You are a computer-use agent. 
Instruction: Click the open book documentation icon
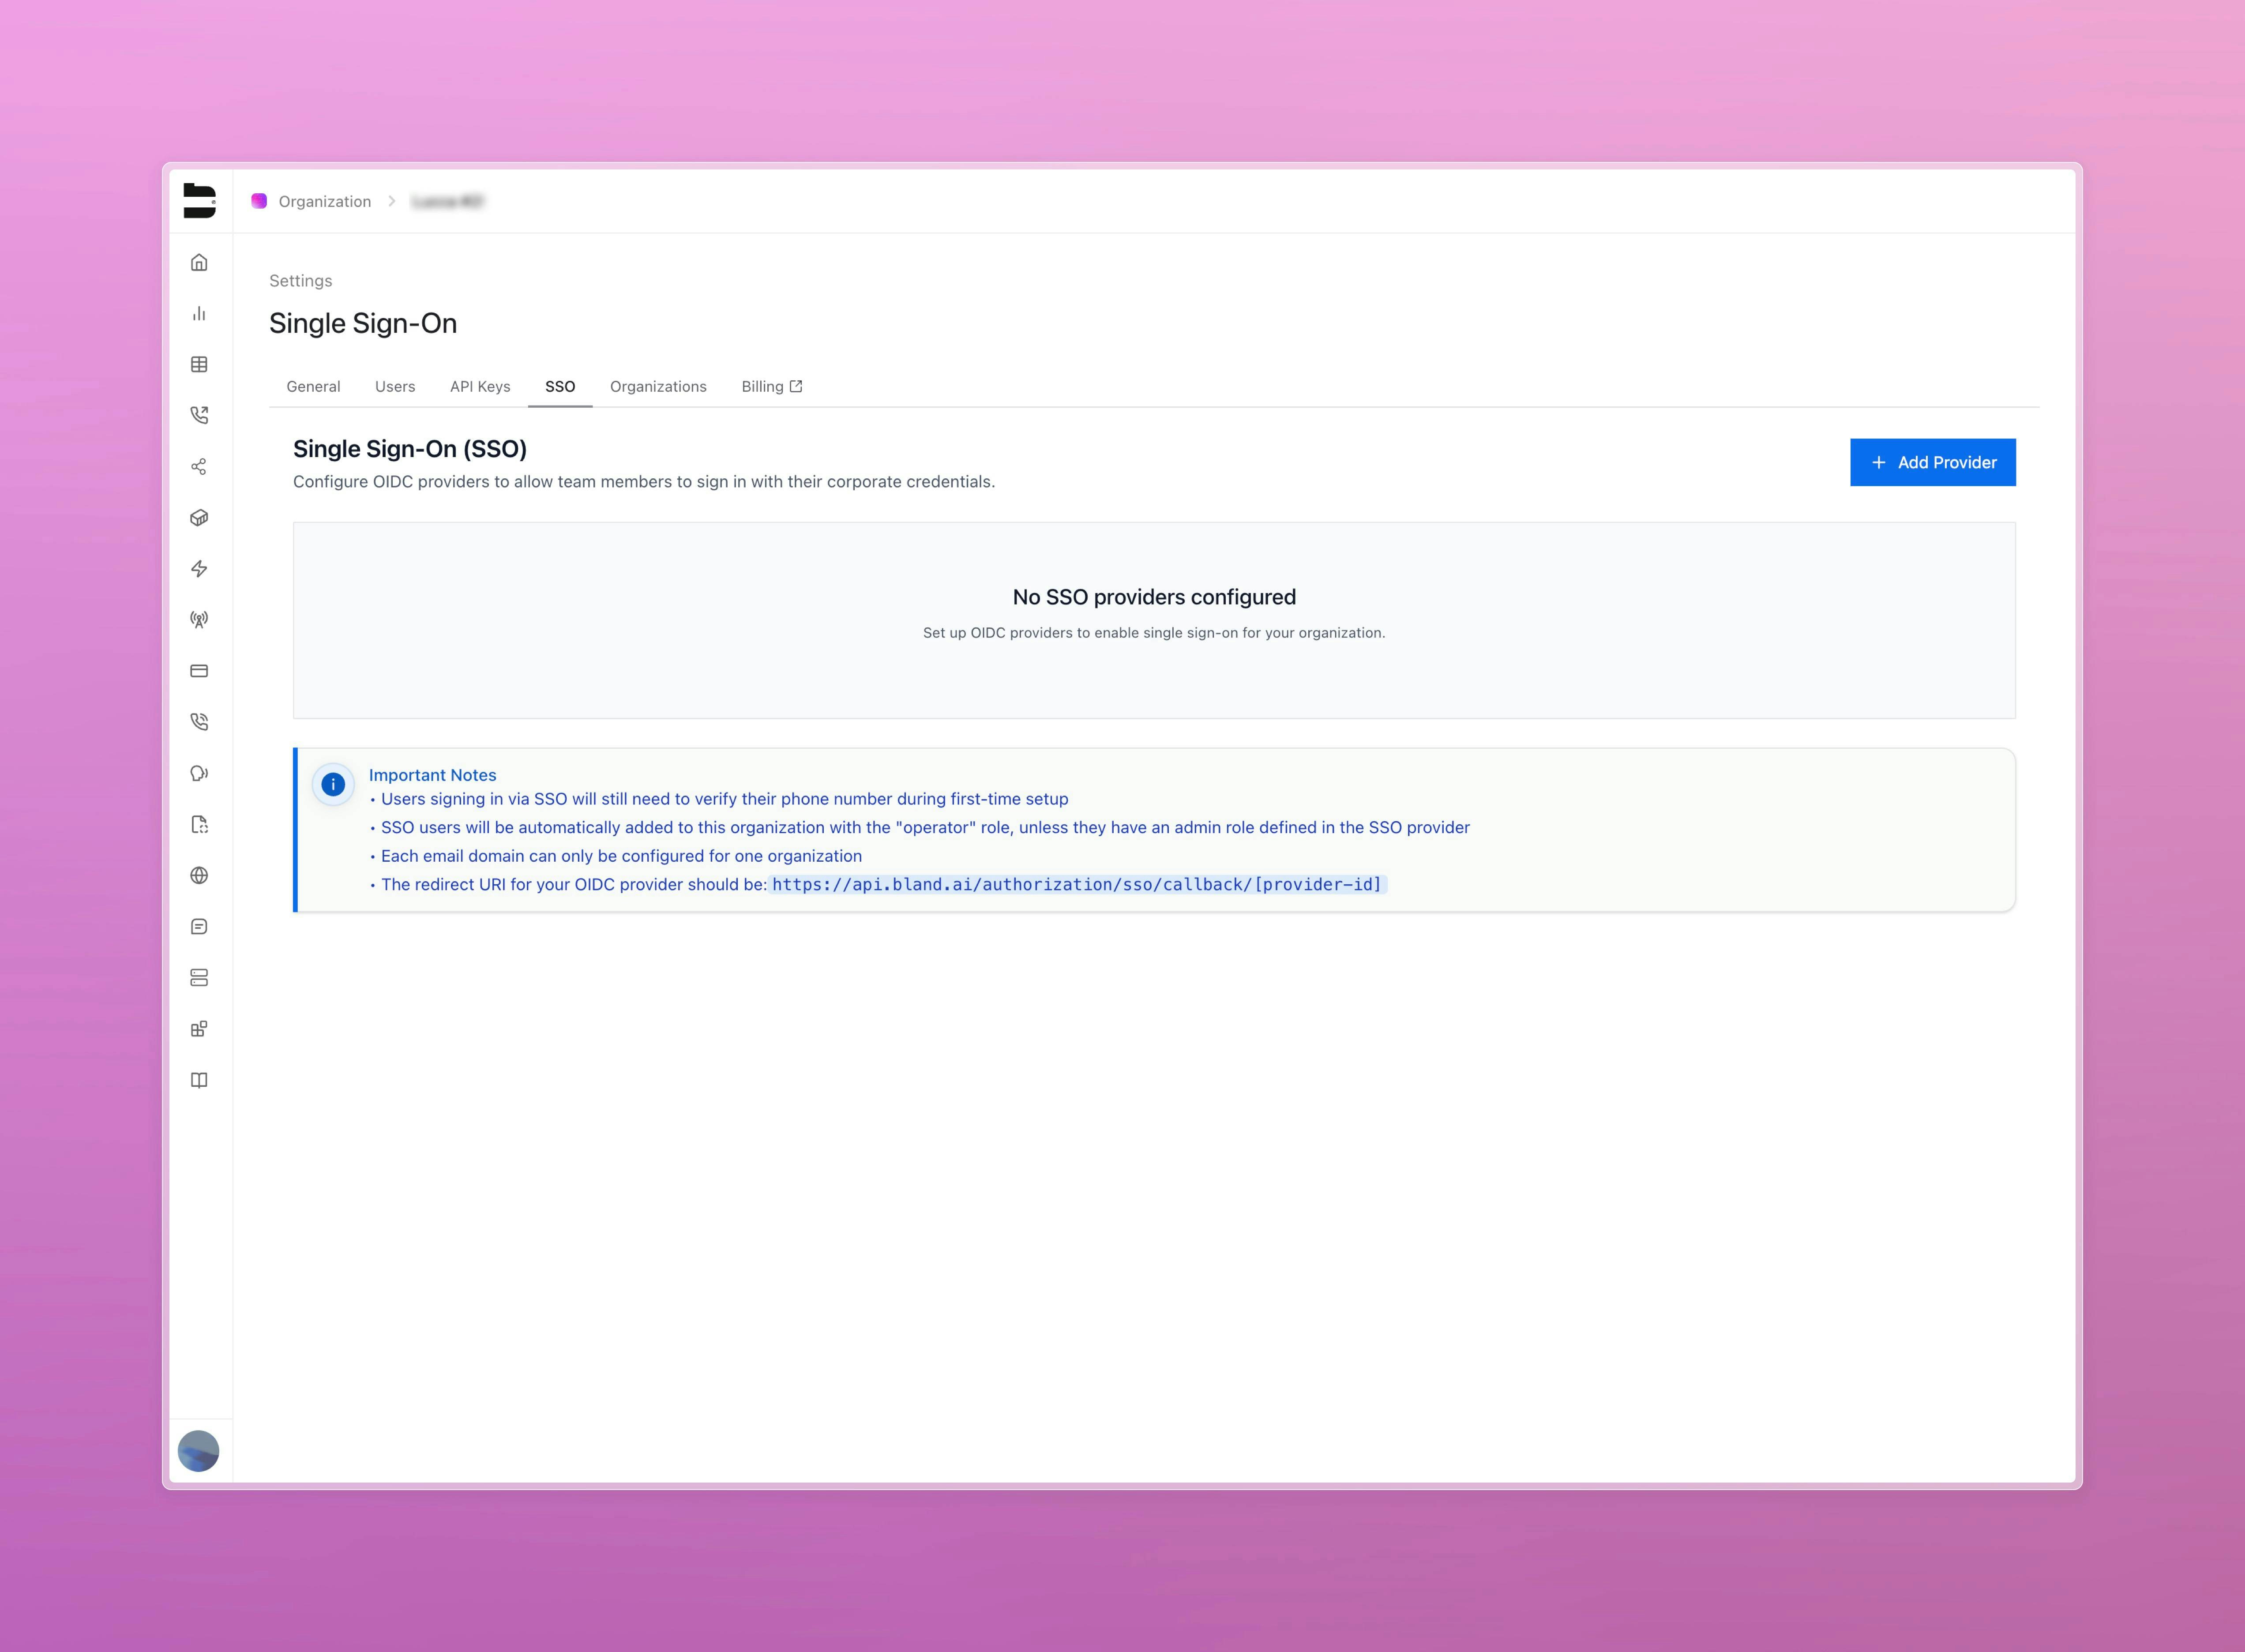199,1080
